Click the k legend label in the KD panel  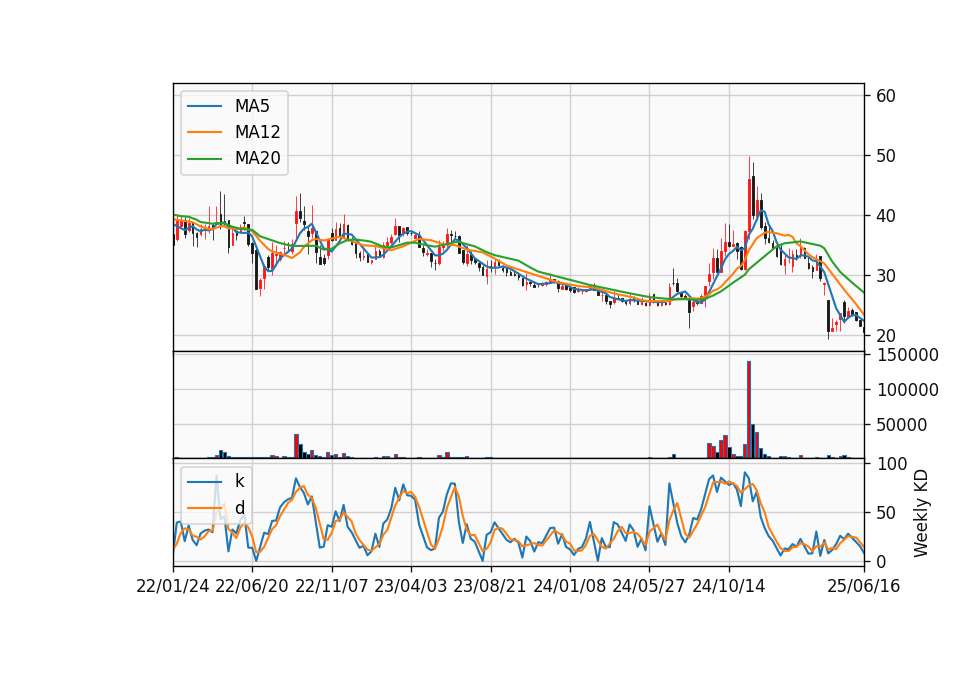(x=239, y=481)
